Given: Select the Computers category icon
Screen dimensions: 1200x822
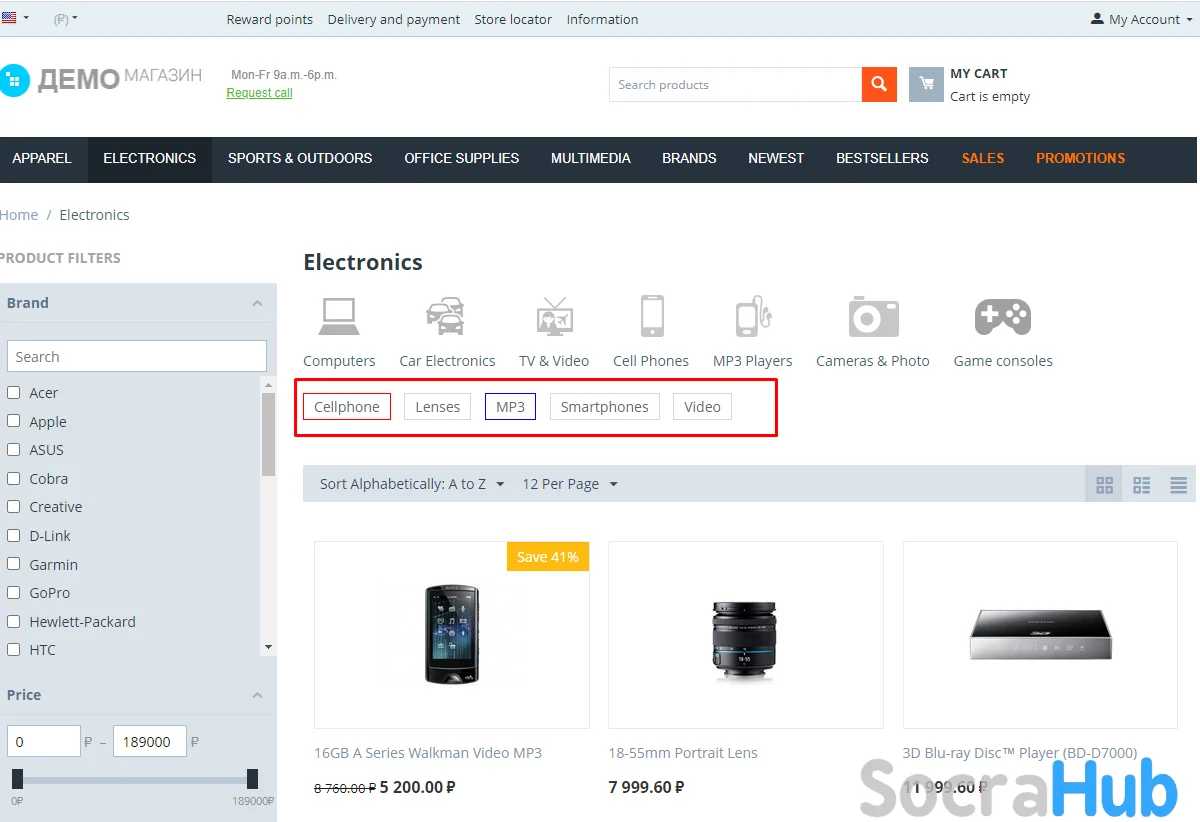Looking at the screenshot, I should coord(339,316).
